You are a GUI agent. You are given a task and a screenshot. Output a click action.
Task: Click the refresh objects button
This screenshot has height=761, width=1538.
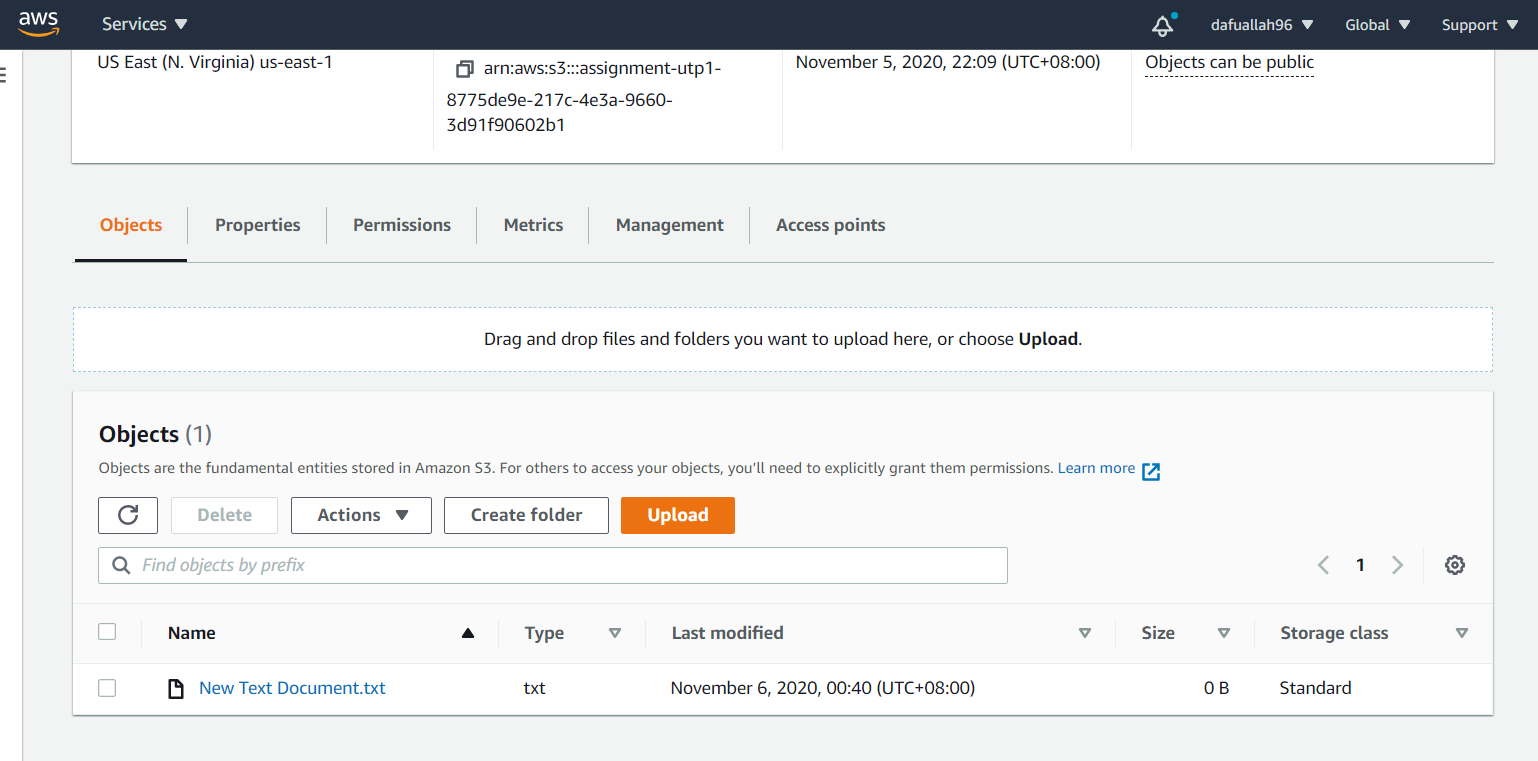(x=128, y=515)
